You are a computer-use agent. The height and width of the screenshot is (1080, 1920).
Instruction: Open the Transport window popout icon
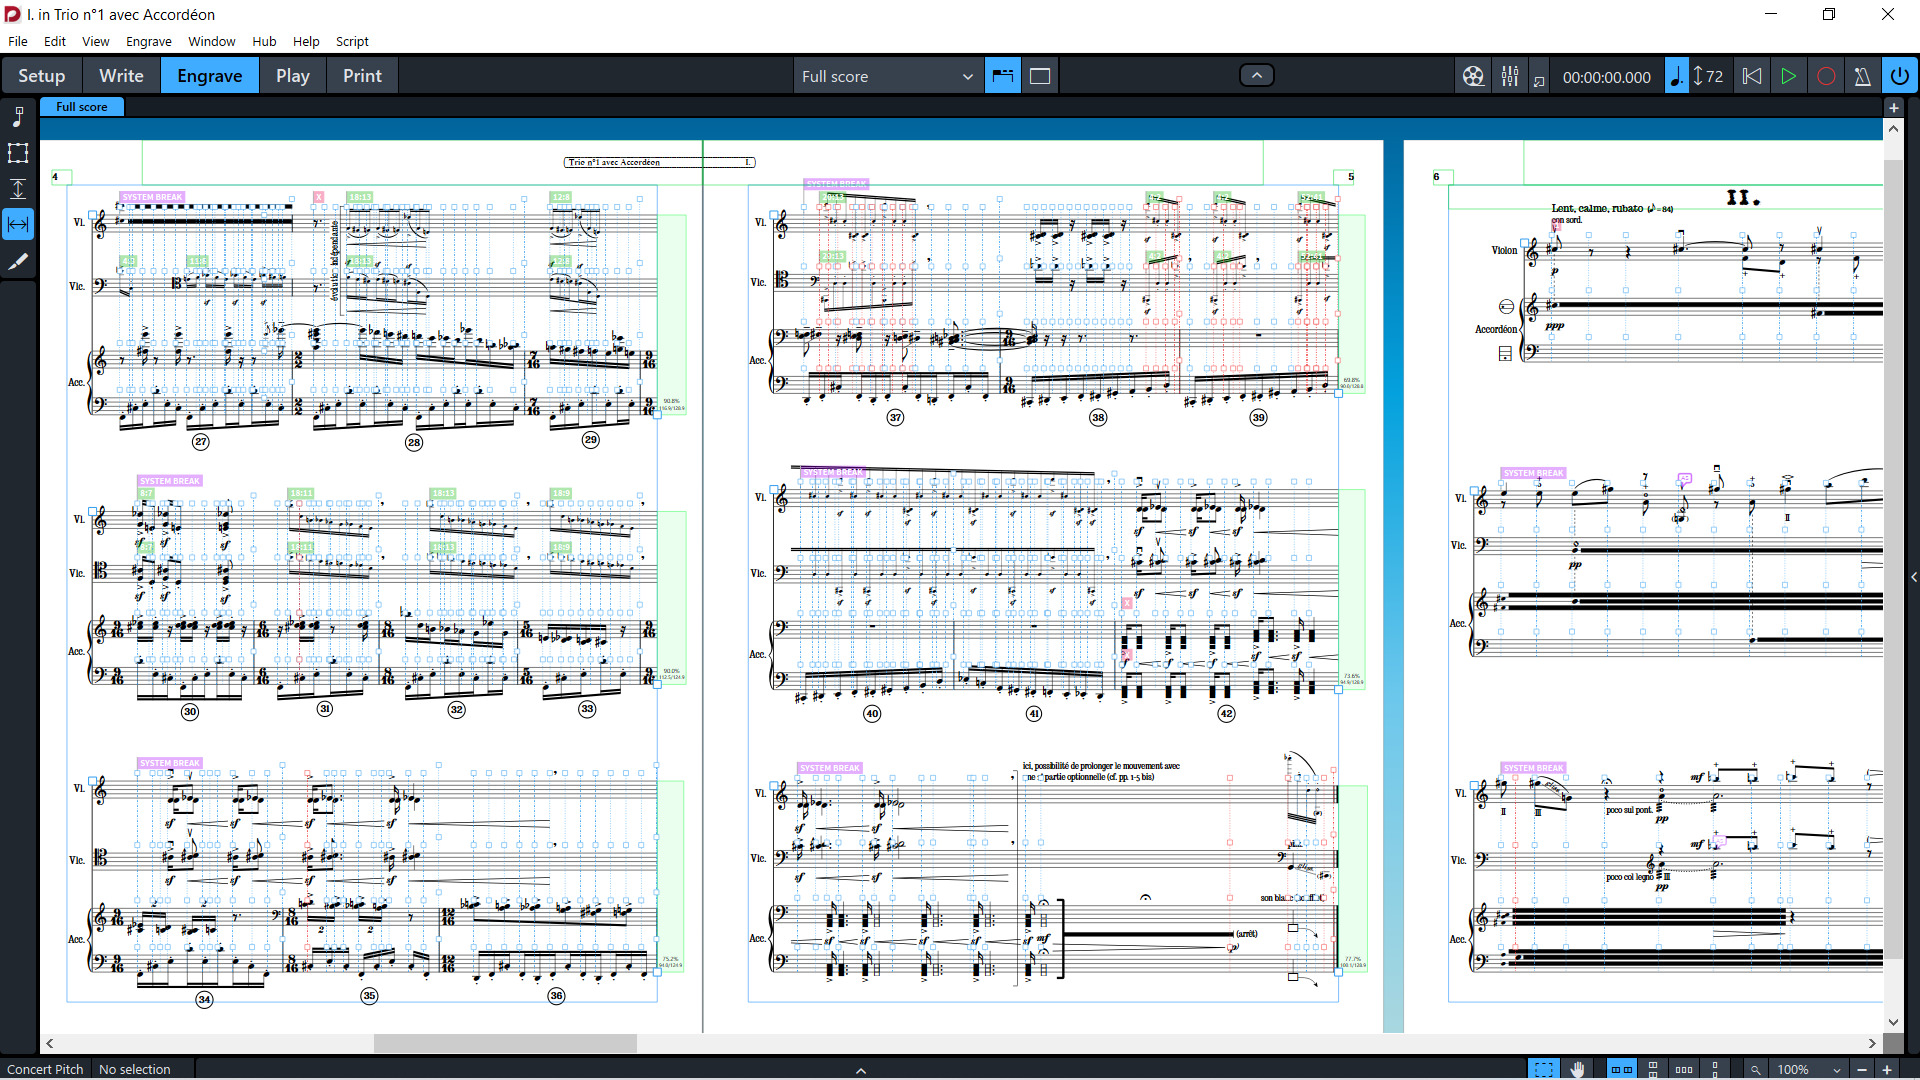click(x=1539, y=80)
